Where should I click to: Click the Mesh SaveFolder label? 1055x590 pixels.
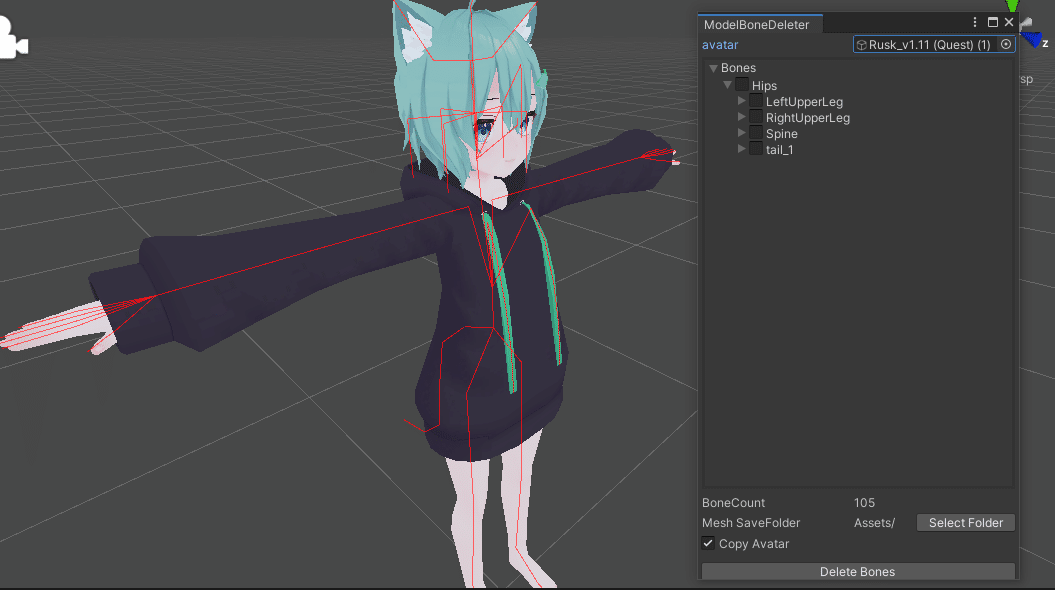(751, 523)
